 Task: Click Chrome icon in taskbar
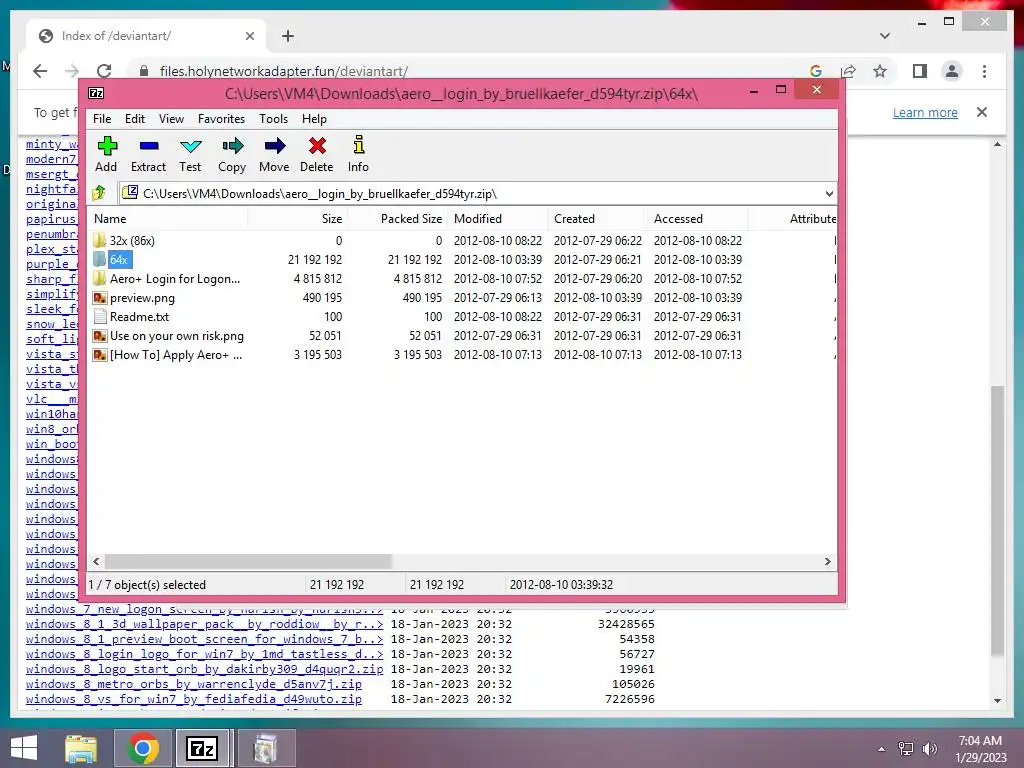coord(142,748)
